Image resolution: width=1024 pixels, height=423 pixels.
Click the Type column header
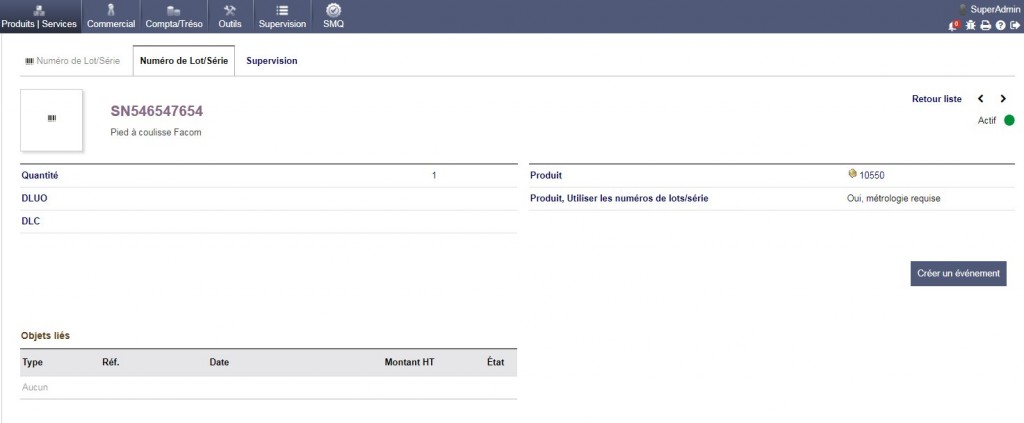[33, 362]
